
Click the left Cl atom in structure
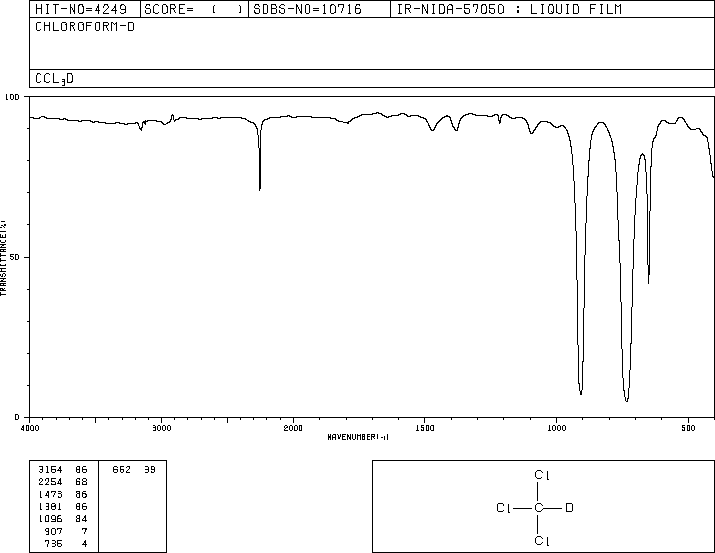click(x=503, y=507)
